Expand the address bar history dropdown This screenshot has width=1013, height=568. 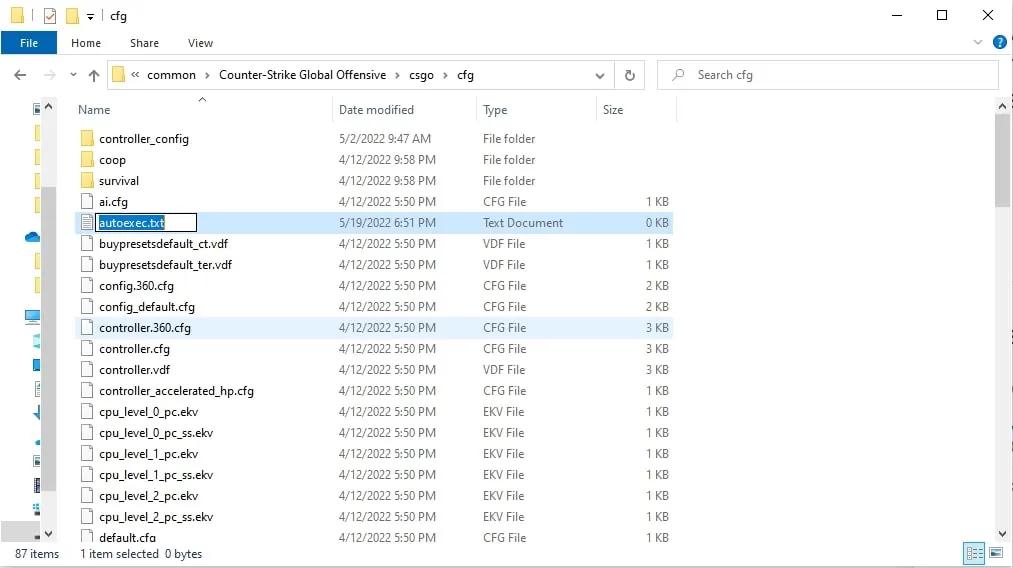600,76
